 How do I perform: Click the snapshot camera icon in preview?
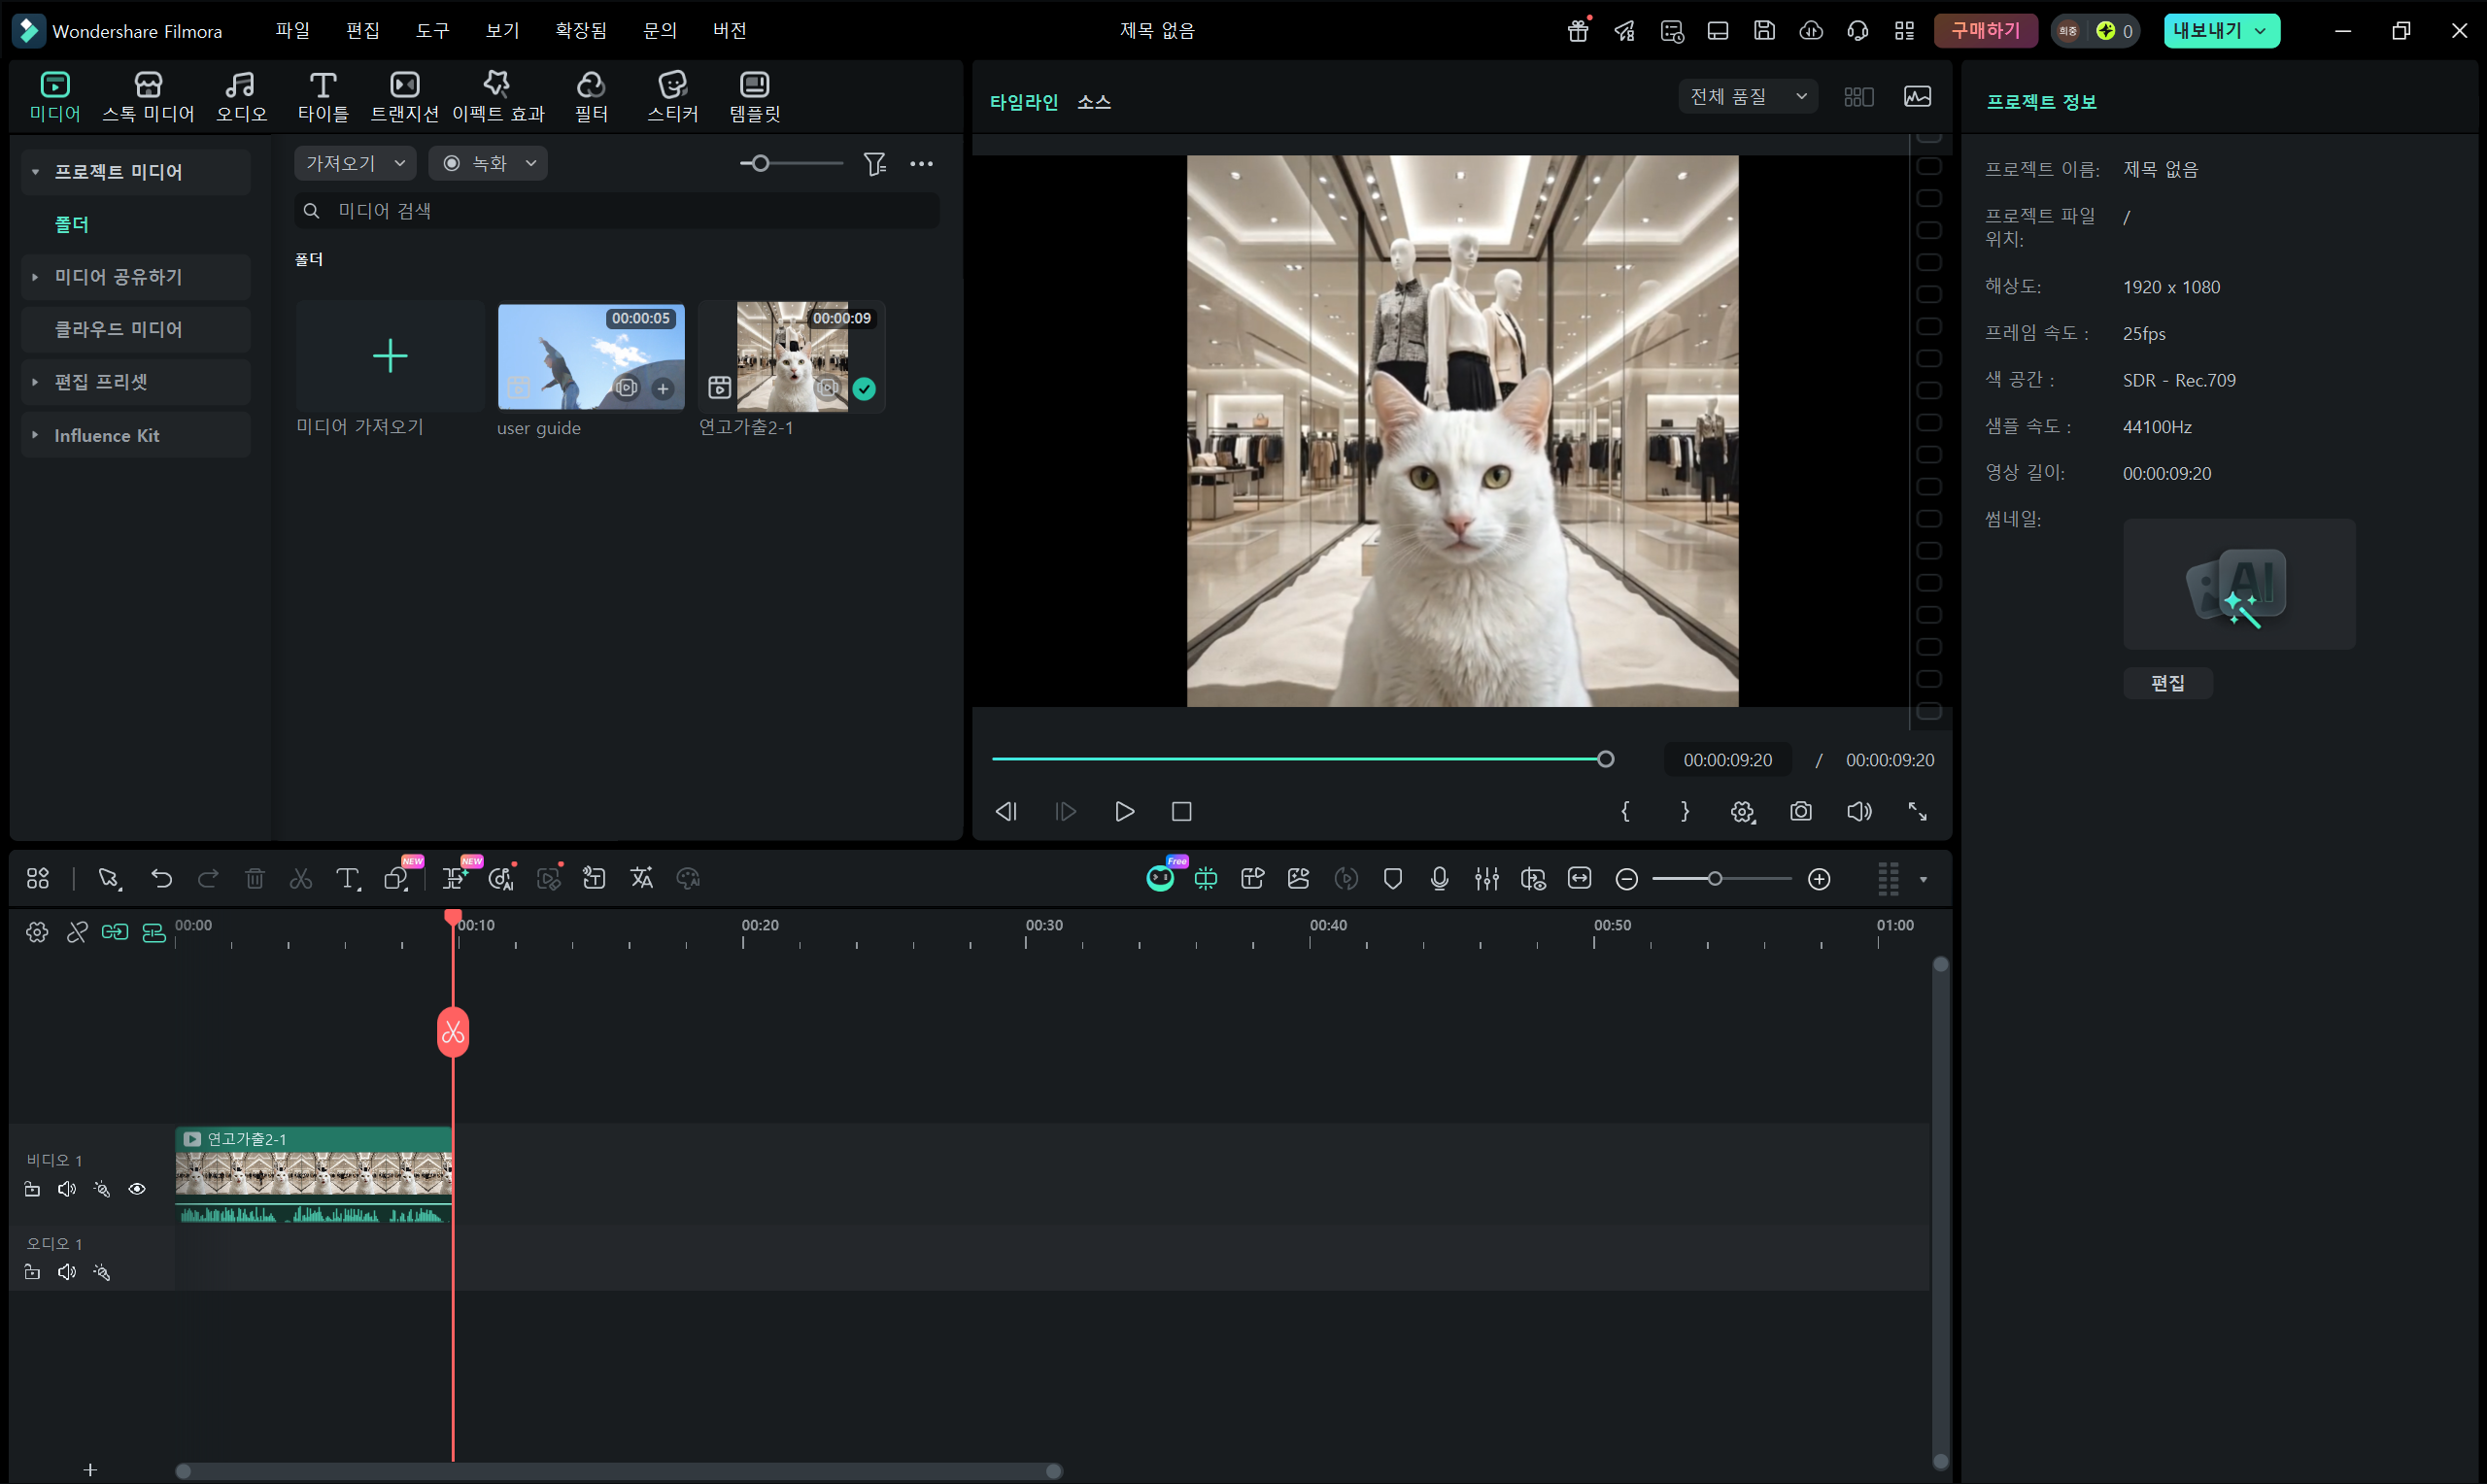click(x=1800, y=811)
